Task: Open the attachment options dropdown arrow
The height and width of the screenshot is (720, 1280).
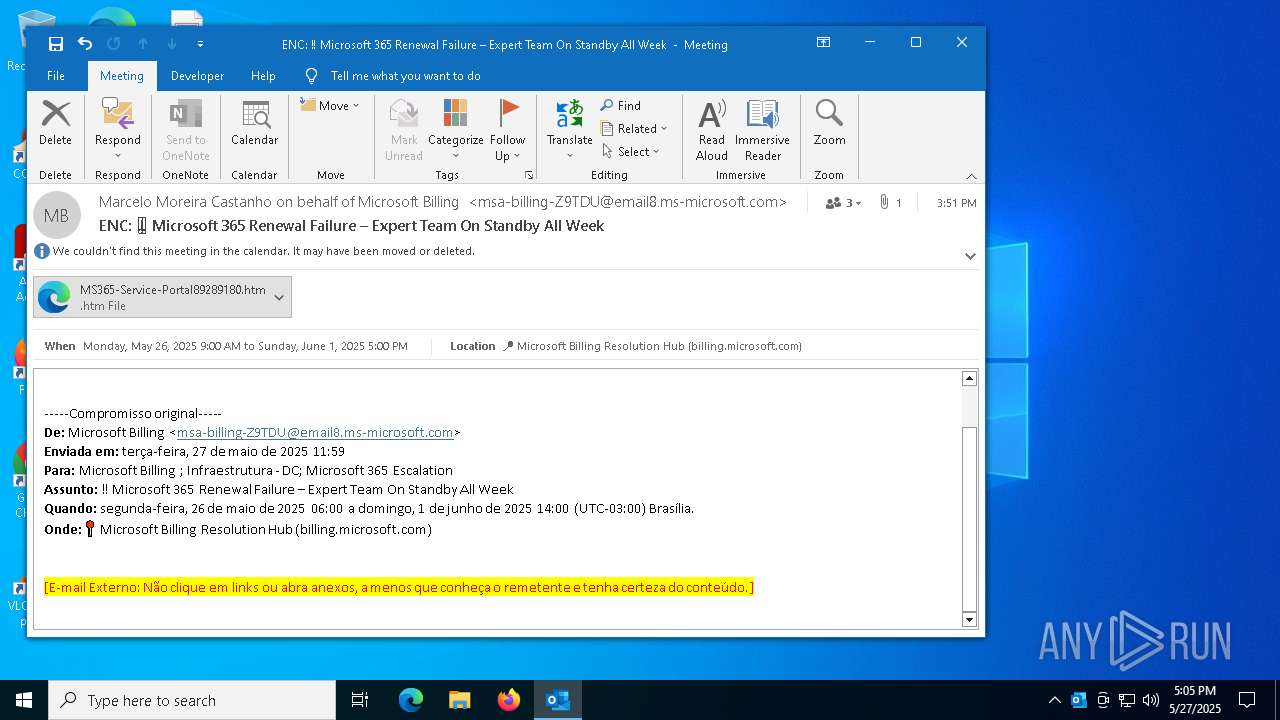Action: pyautogui.click(x=279, y=297)
